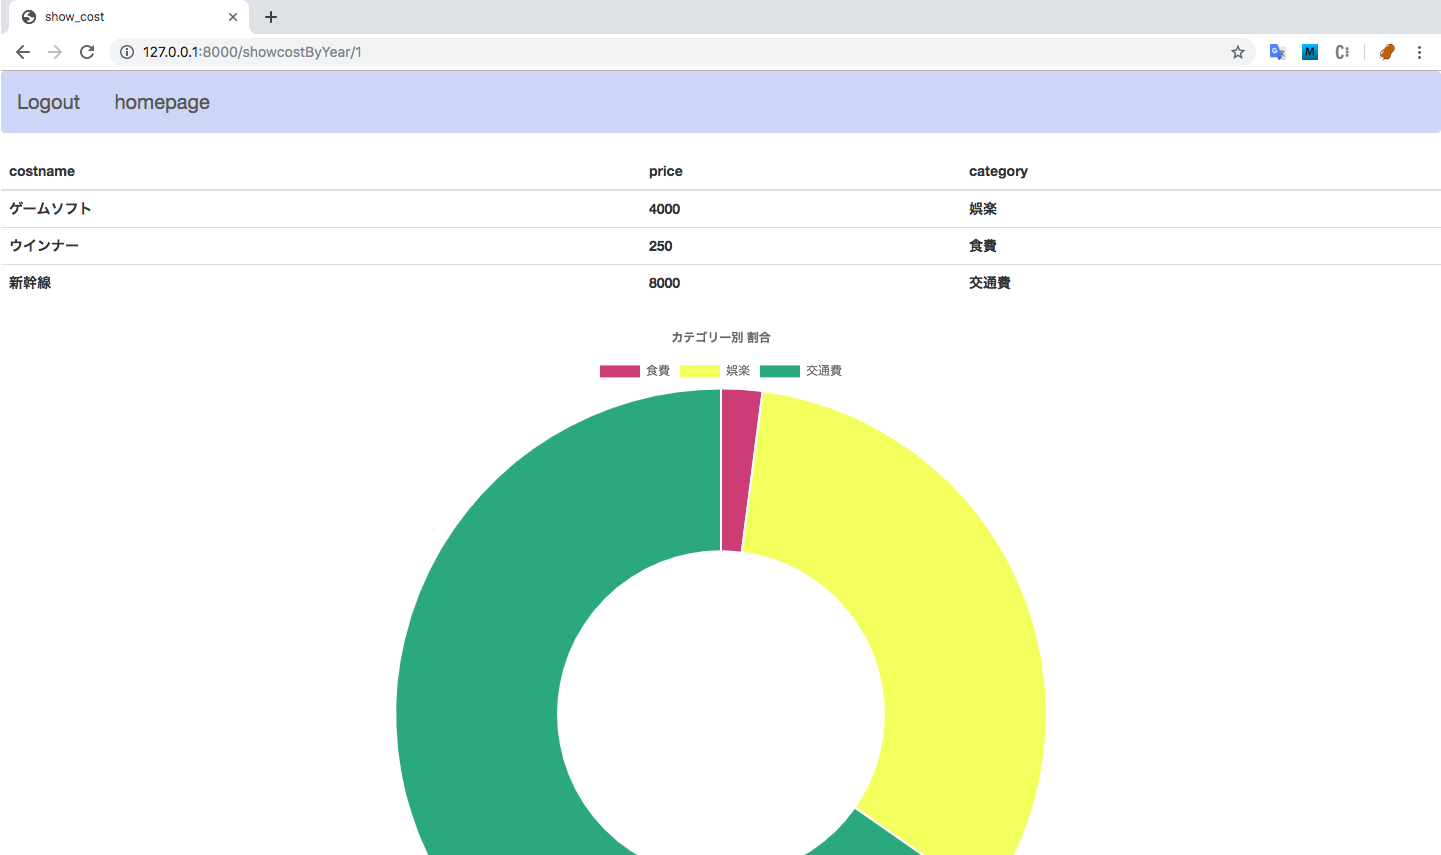Click the orange extension icon

pyautogui.click(x=1387, y=52)
